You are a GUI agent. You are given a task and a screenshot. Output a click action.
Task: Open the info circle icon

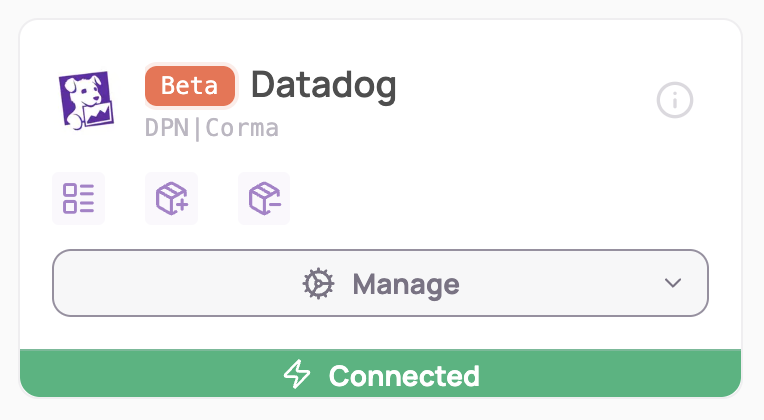coord(675,100)
